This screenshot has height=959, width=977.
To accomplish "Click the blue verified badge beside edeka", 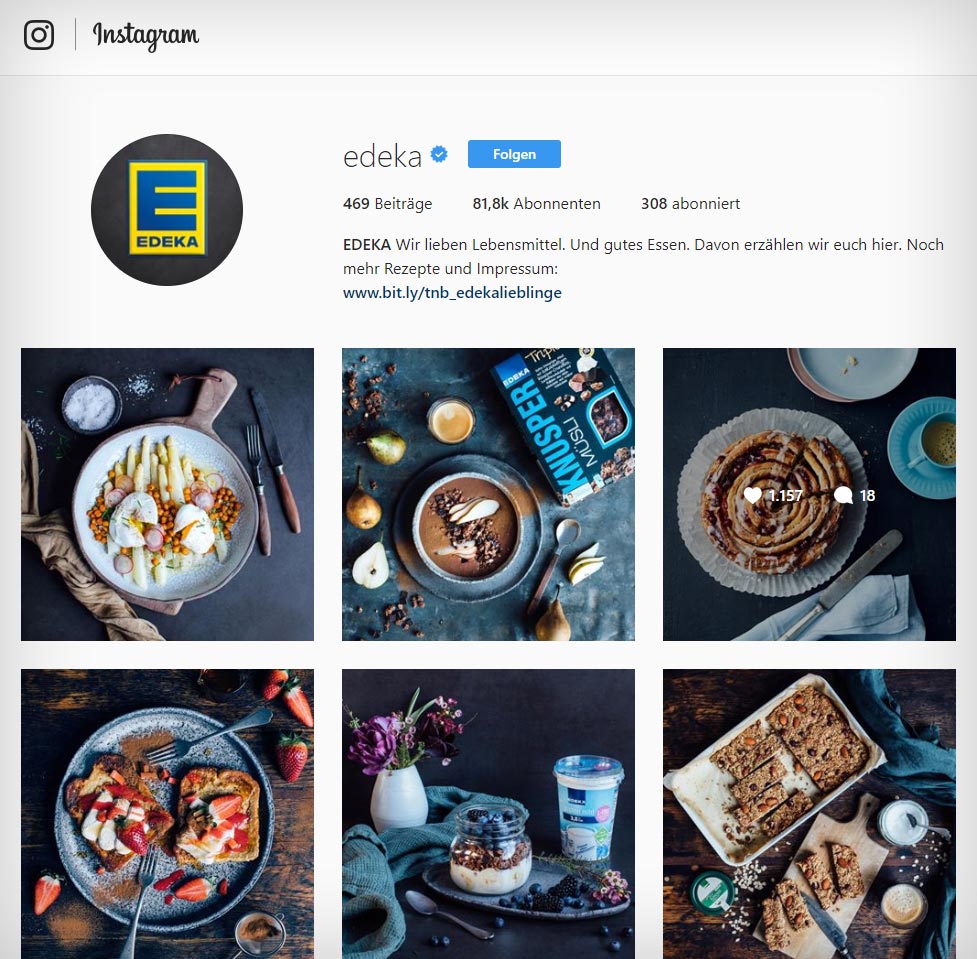I will pos(439,154).
